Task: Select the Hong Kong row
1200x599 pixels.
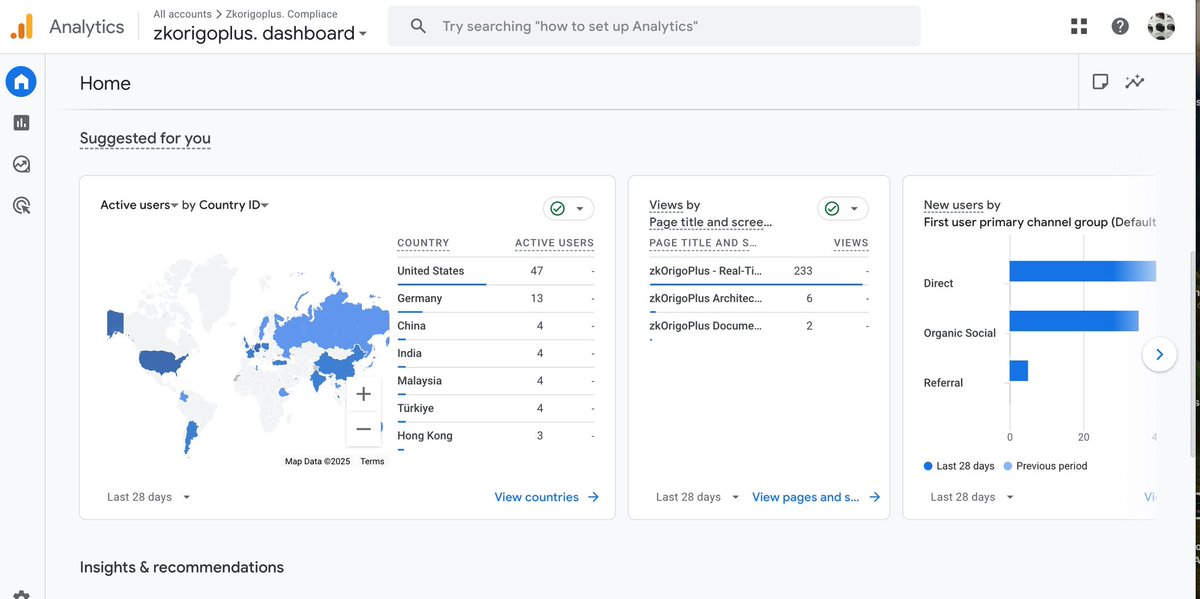Action: point(495,436)
